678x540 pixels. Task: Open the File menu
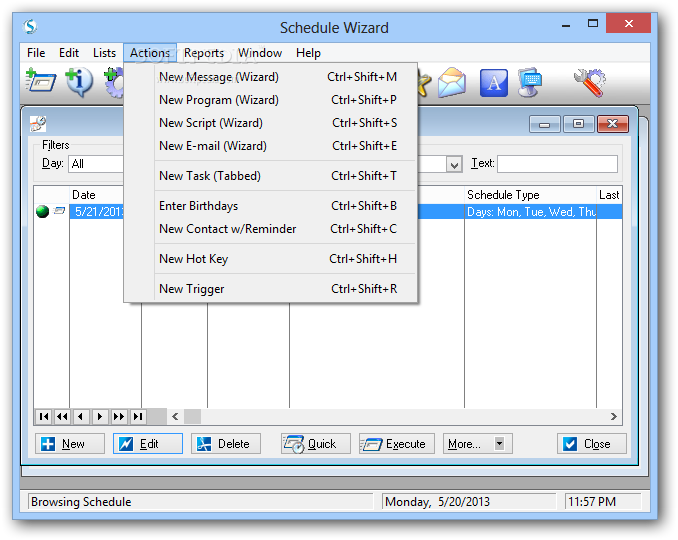pyautogui.click(x=36, y=53)
